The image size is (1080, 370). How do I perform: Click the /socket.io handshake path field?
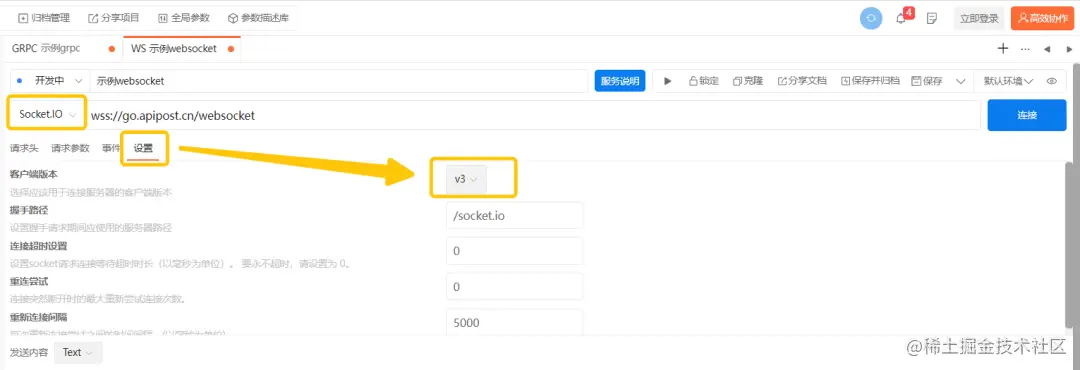(515, 215)
